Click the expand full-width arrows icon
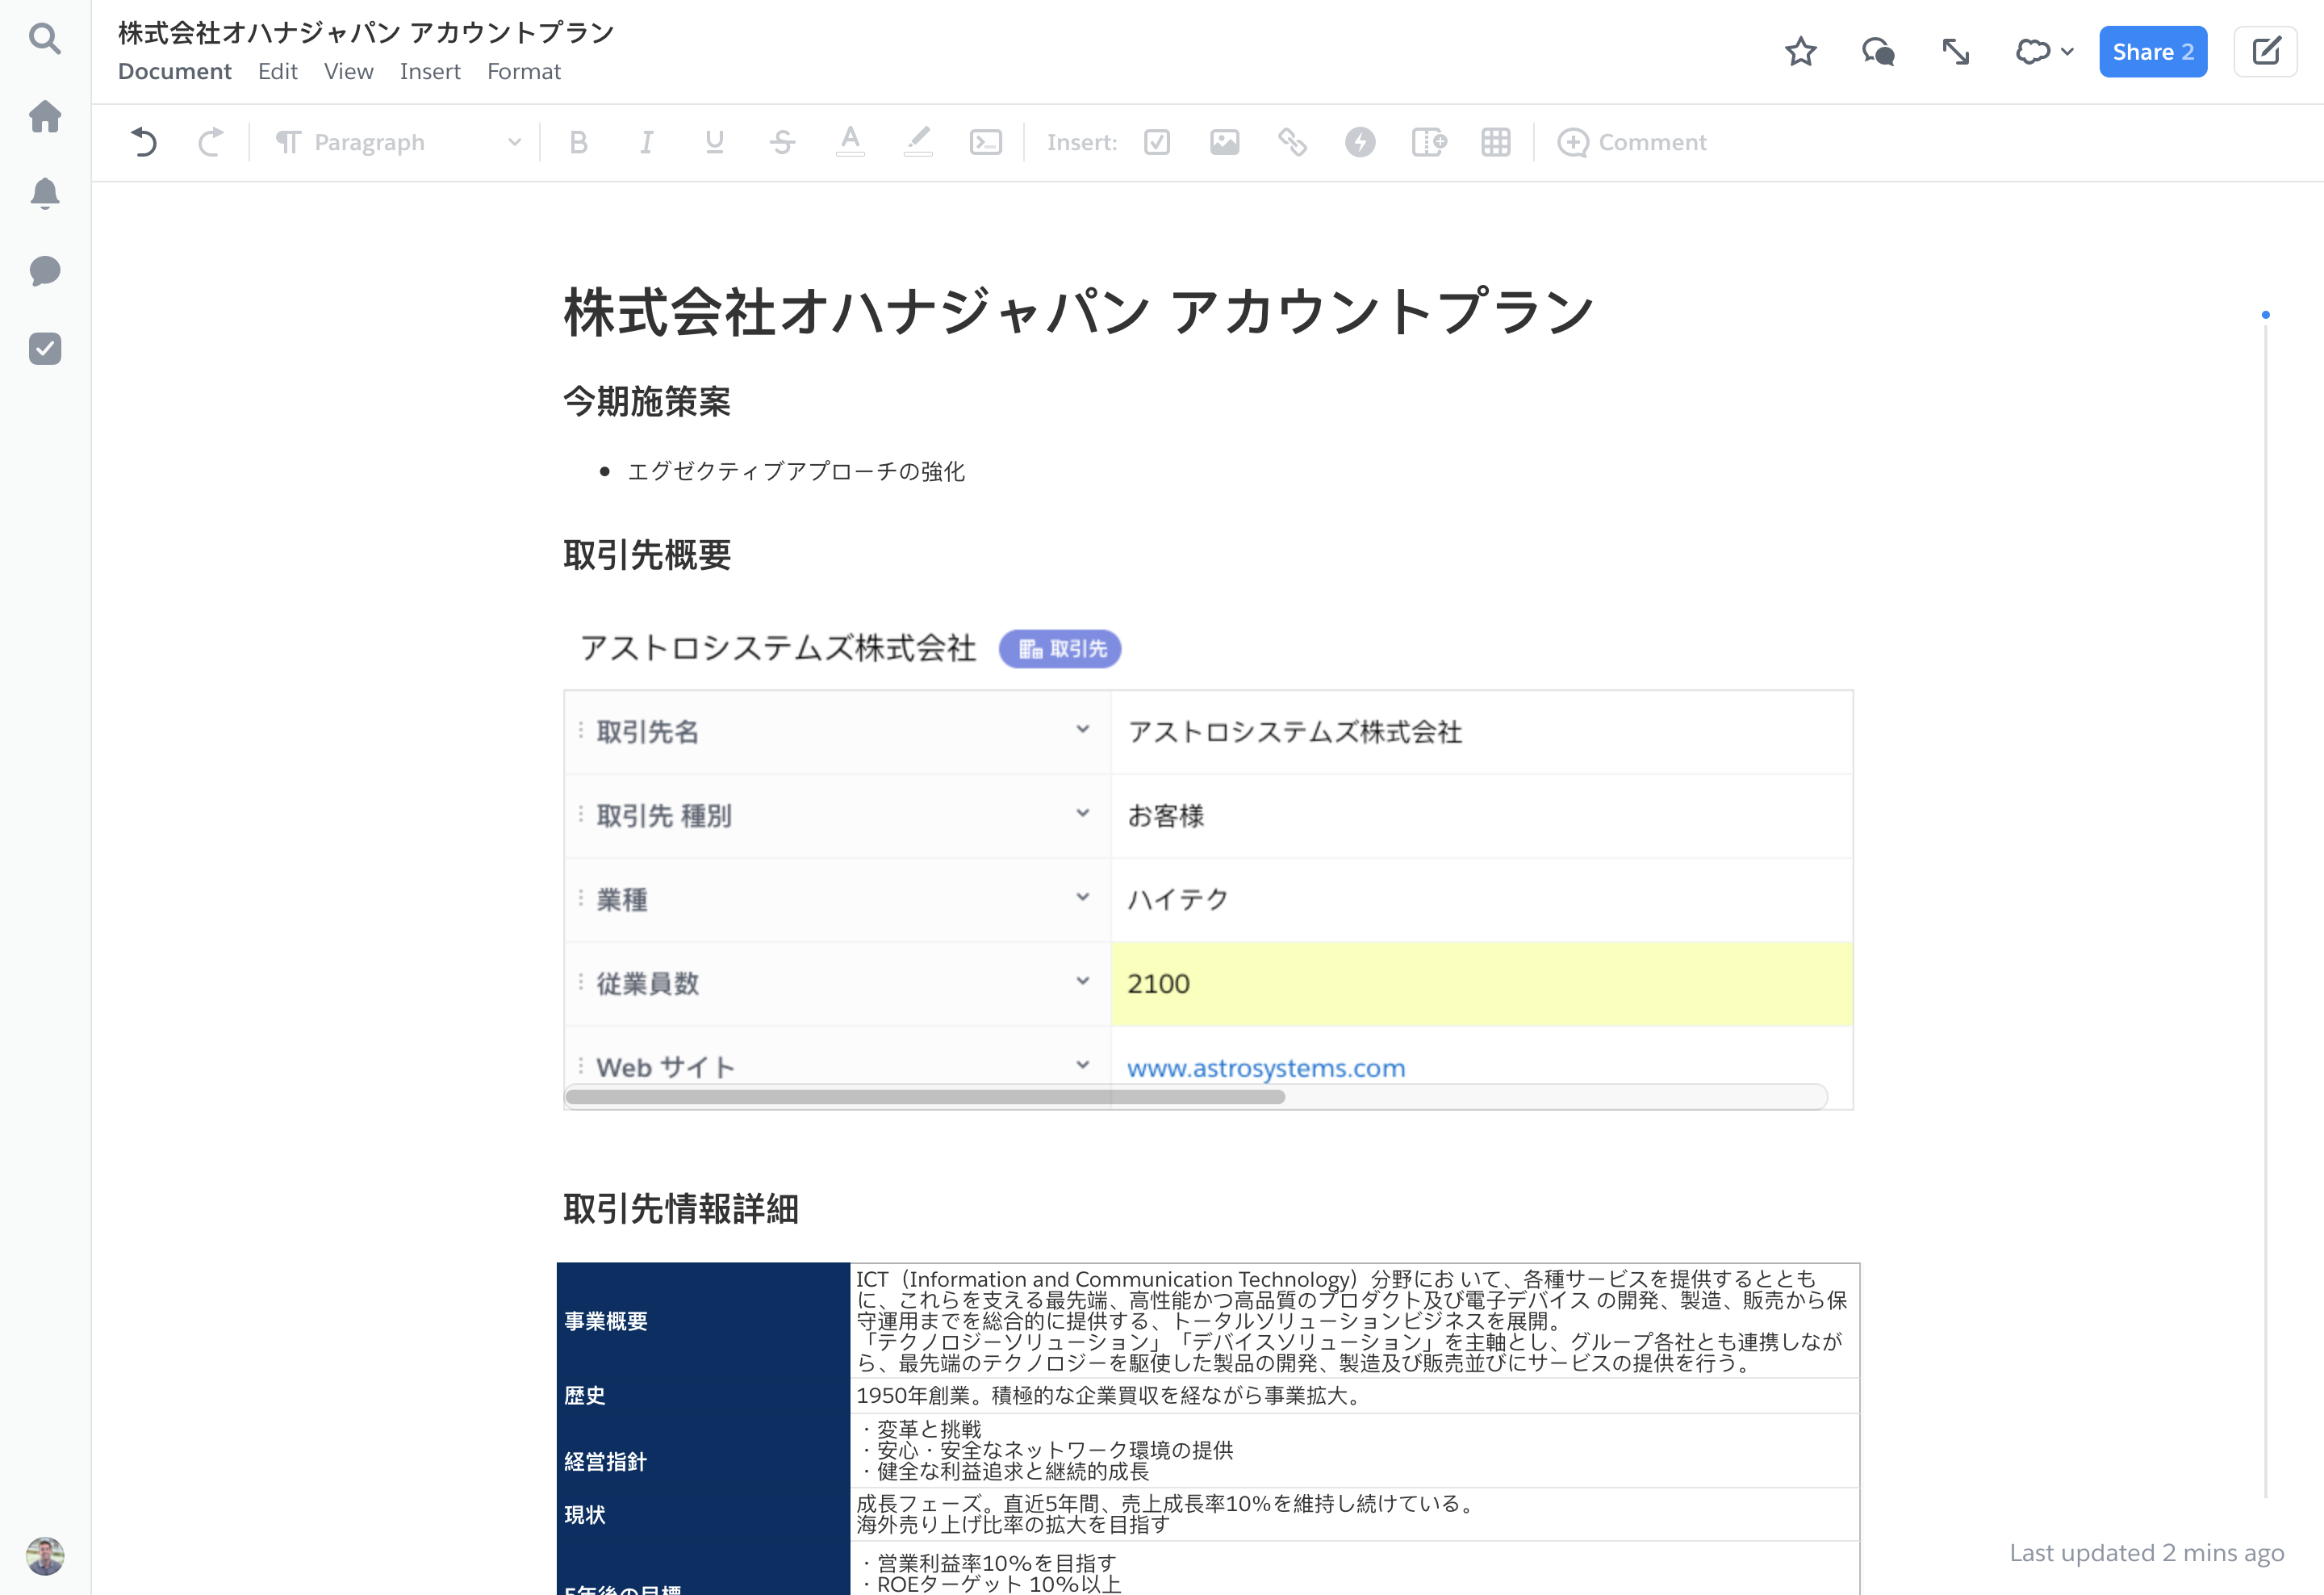Viewport: 2324px width, 1595px height. [x=1955, y=51]
